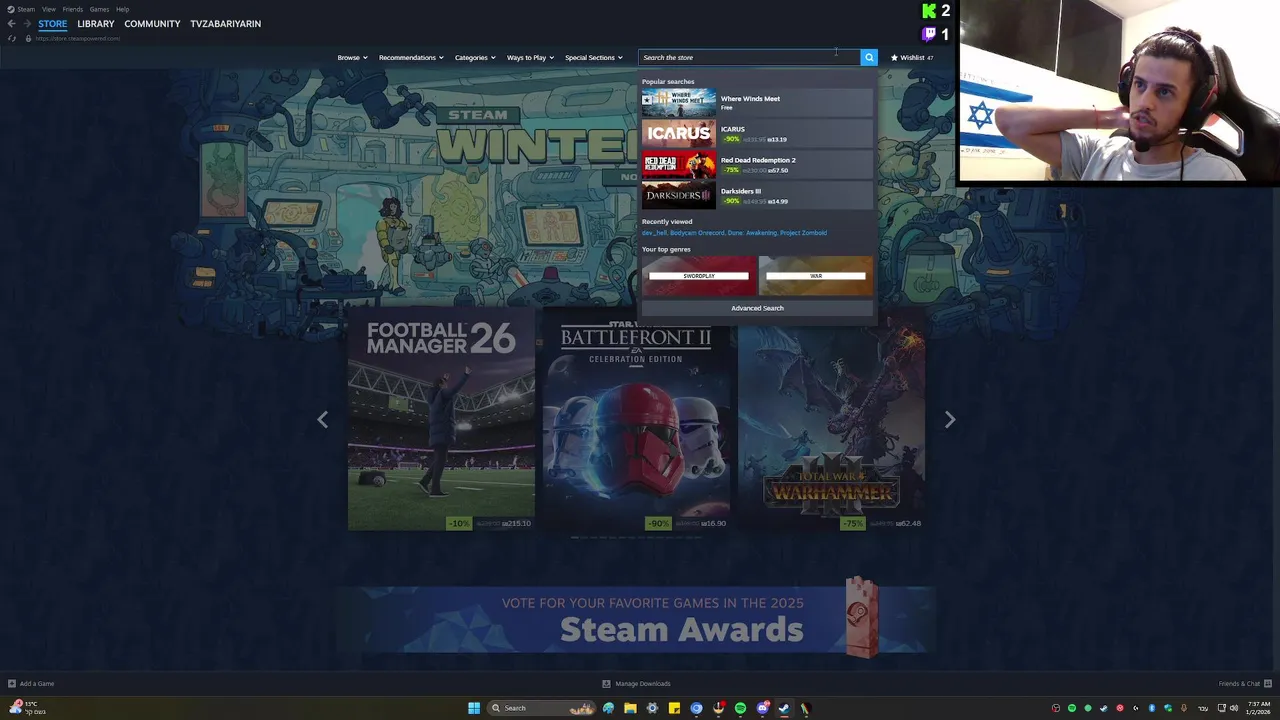Open Spotify from the taskbar

coord(740,708)
